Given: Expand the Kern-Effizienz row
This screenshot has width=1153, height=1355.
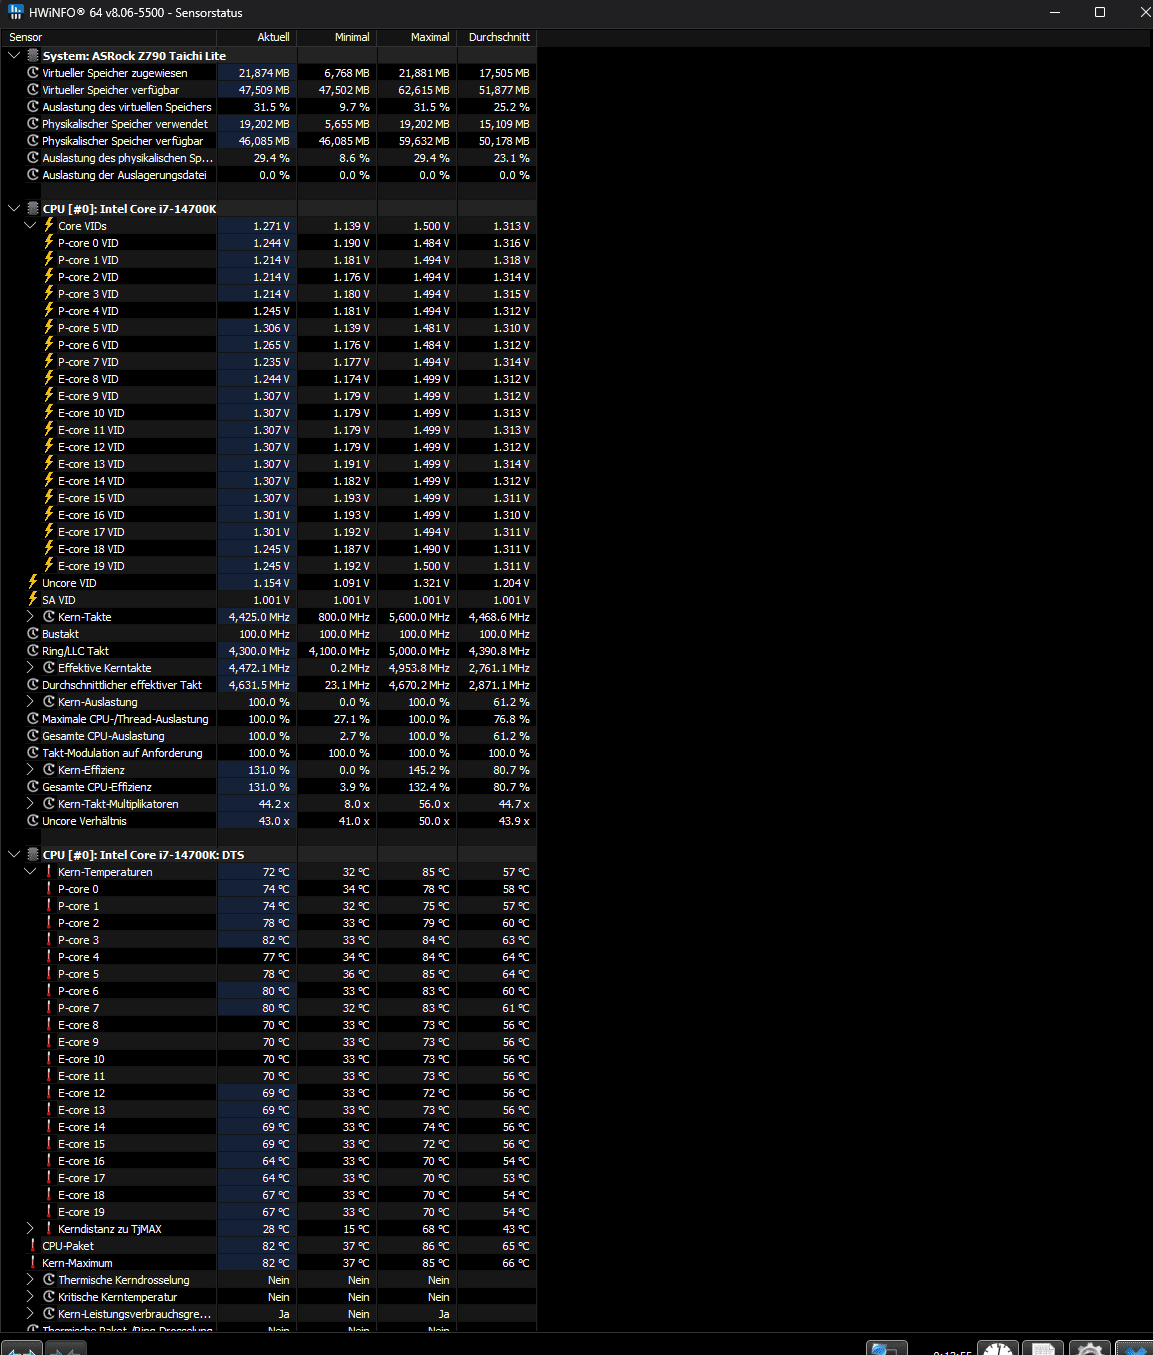Looking at the screenshot, I should (x=30, y=770).
